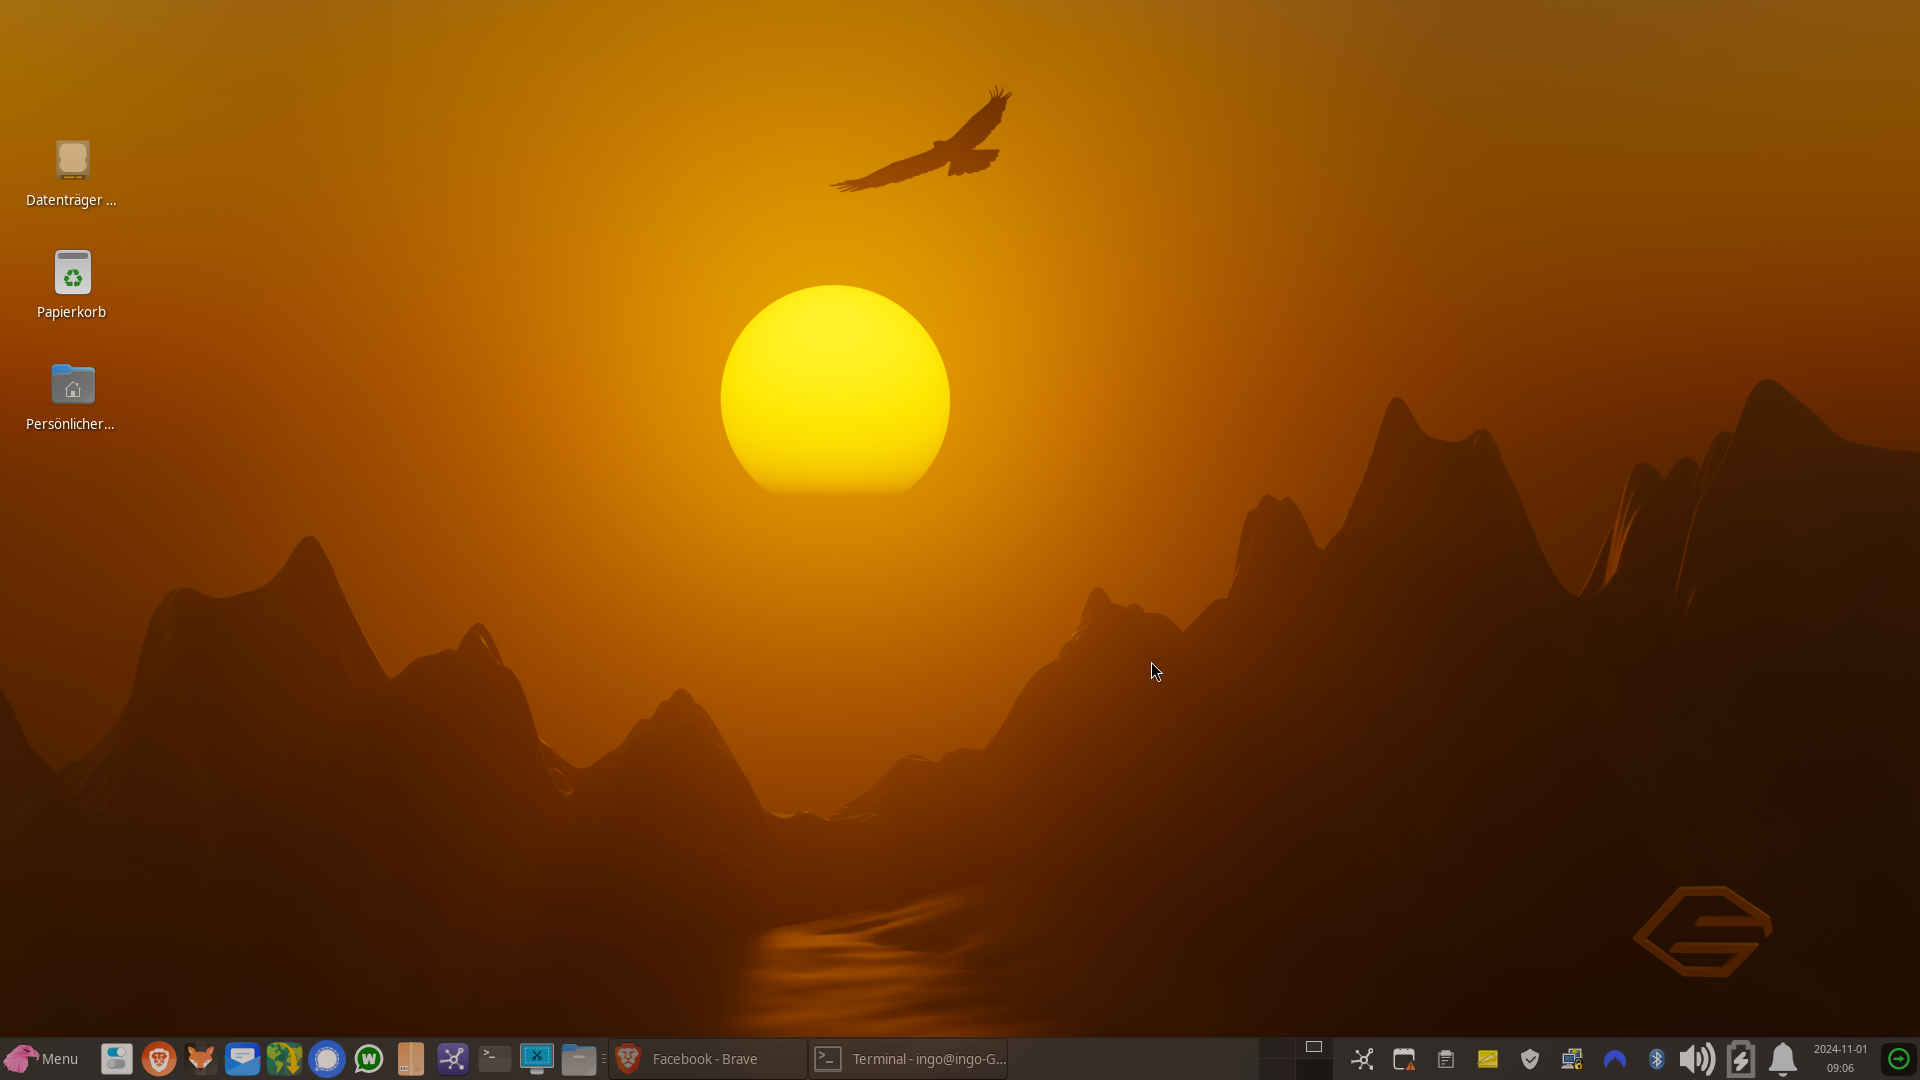The width and height of the screenshot is (1920, 1080).
Task: Open the blue mail client launcher
Action: [243, 1059]
